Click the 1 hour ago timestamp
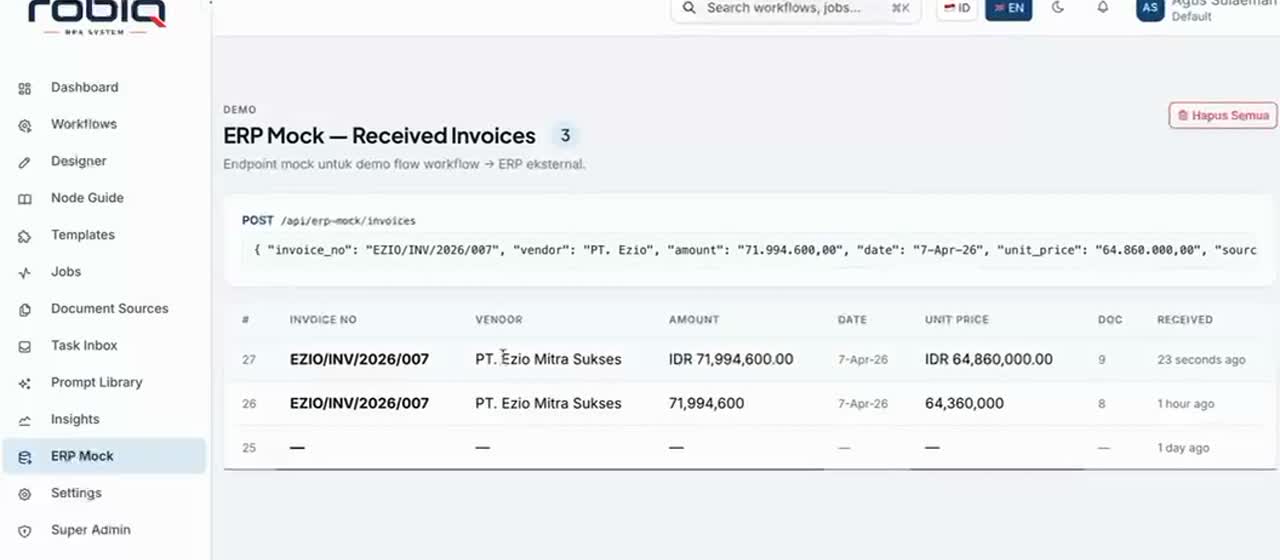Screen dimensions: 1280x560 coord(1186,405)
